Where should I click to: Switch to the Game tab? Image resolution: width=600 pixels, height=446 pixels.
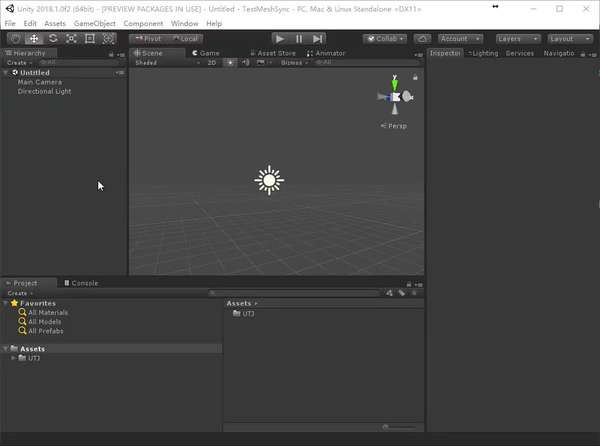pos(206,53)
